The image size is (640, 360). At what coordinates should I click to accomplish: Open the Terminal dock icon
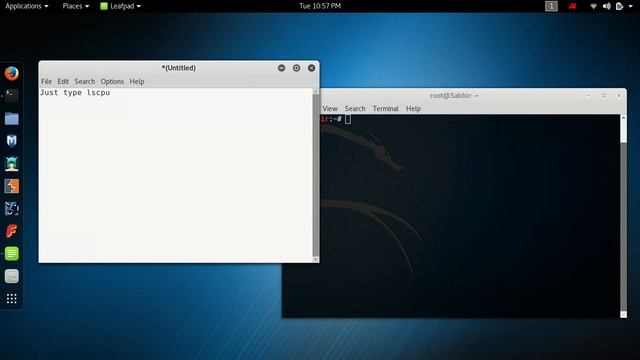[11, 96]
